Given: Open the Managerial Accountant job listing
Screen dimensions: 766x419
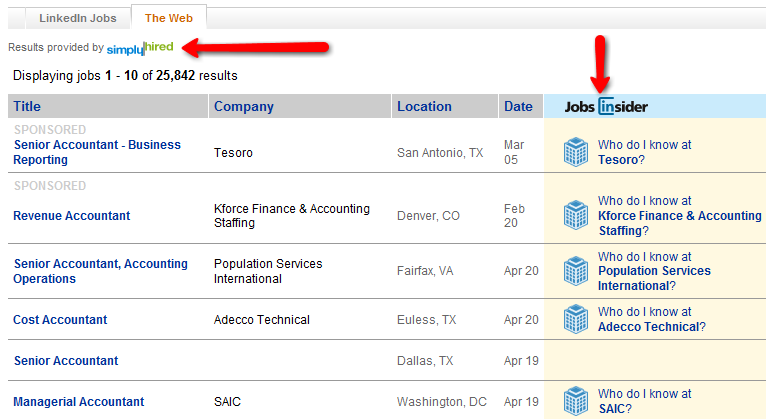Looking at the screenshot, I should pos(78,402).
